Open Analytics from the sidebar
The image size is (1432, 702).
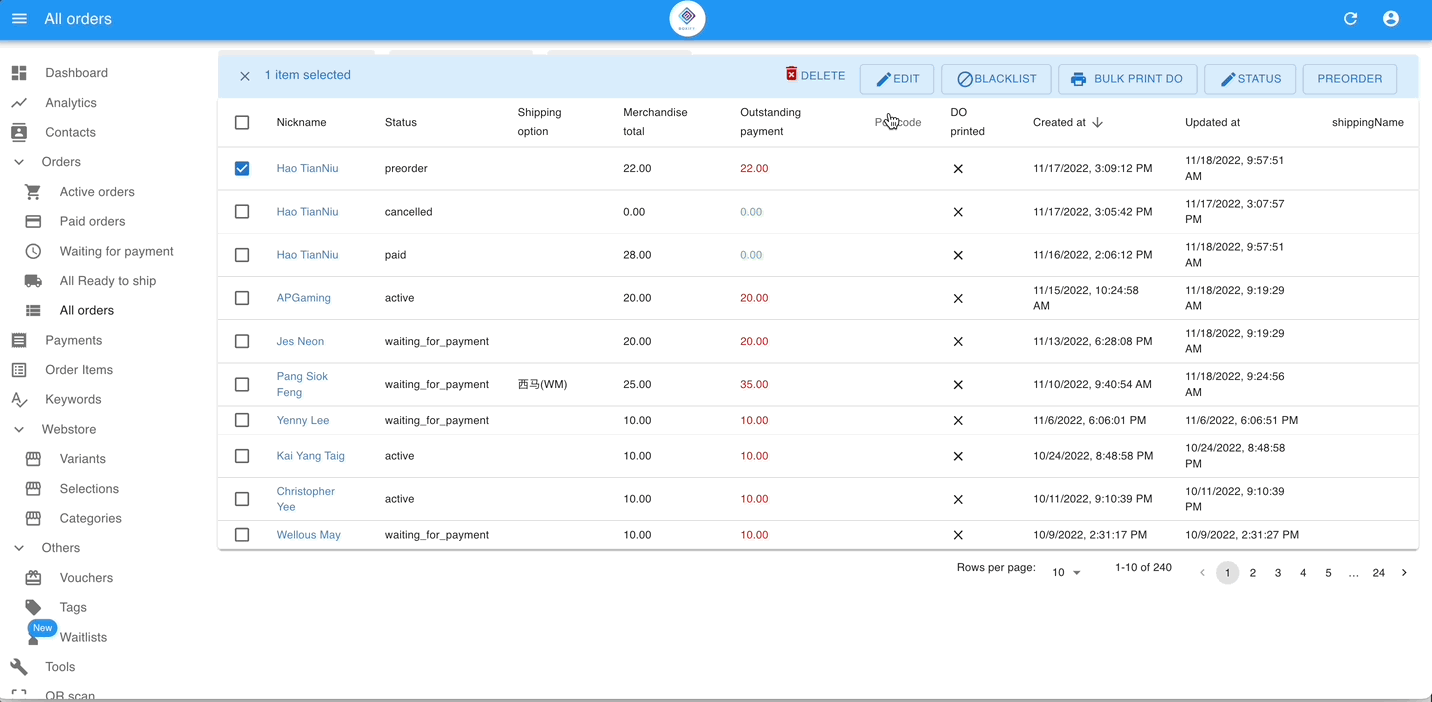(x=70, y=103)
